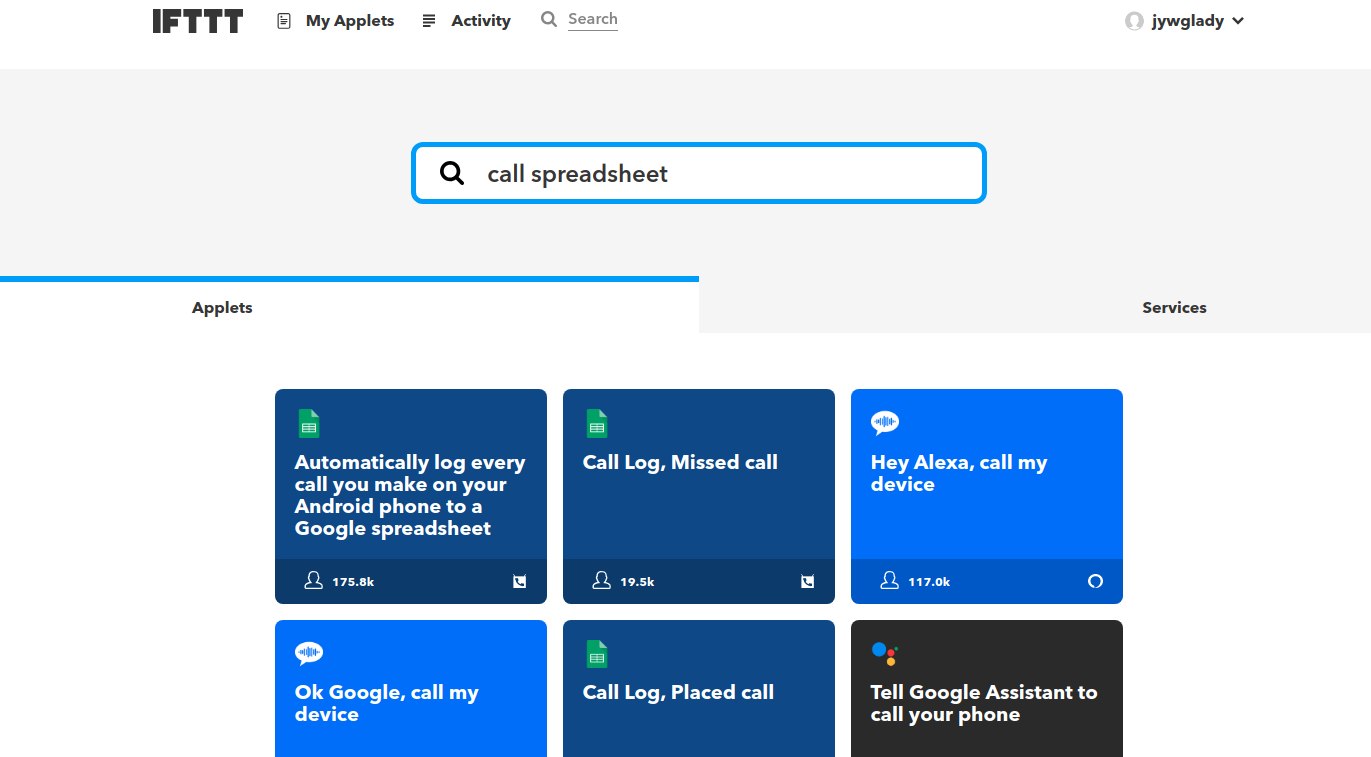Click the Search link in the header
Screen dimensions: 1371x757
tap(593, 19)
